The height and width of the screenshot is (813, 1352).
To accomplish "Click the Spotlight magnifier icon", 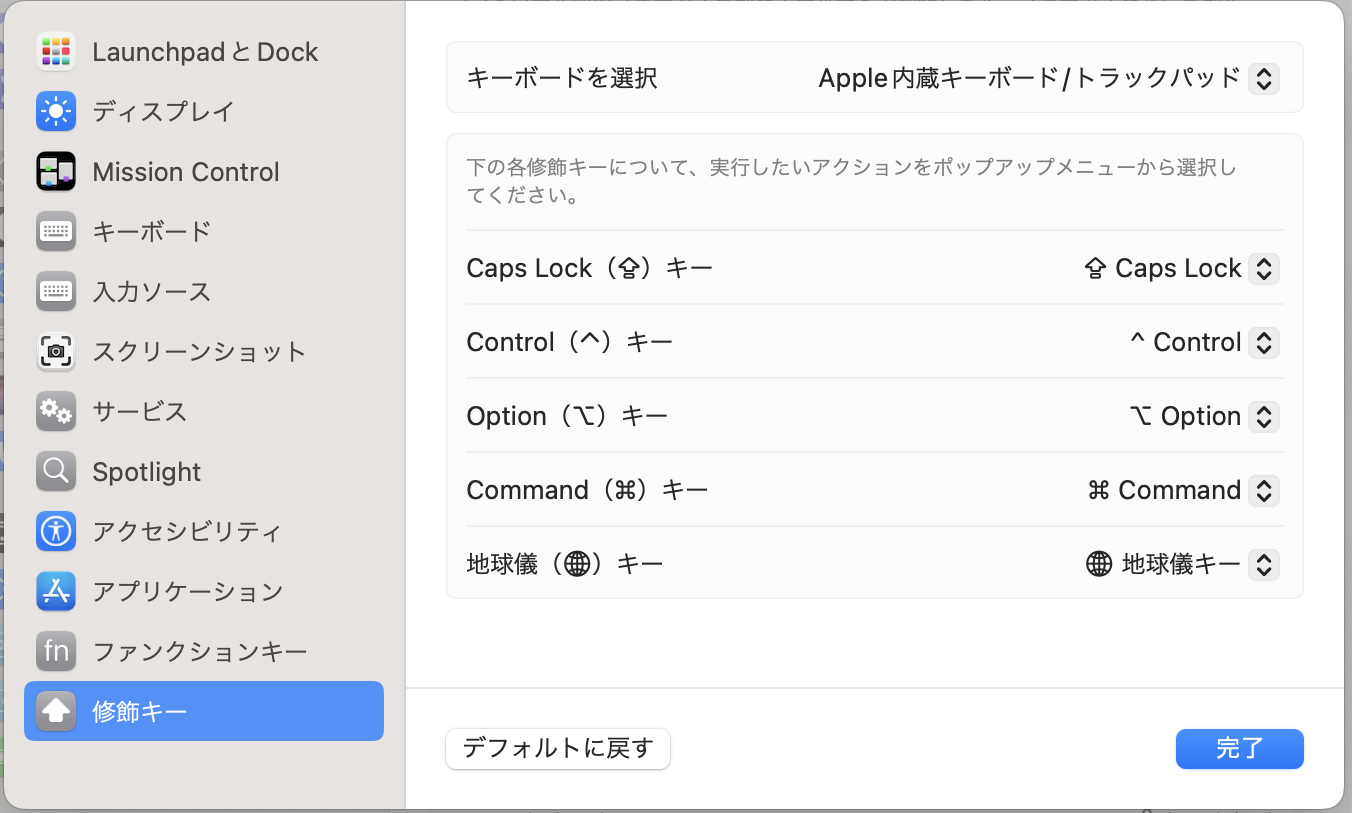I will click(x=56, y=471).
